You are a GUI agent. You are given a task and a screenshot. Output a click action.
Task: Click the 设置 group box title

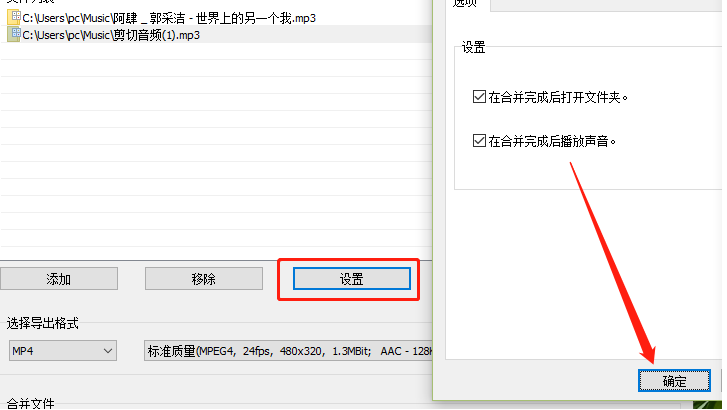coord(473,47)
